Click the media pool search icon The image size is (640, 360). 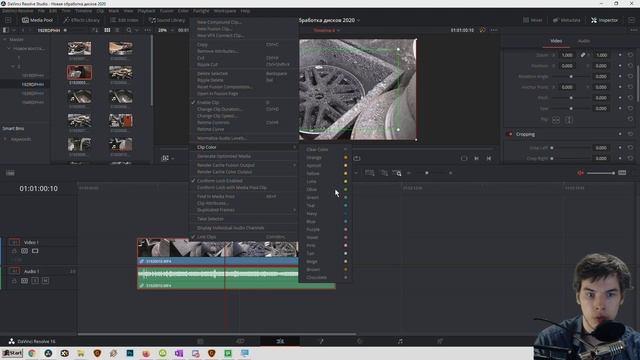(x=129, y=30)
